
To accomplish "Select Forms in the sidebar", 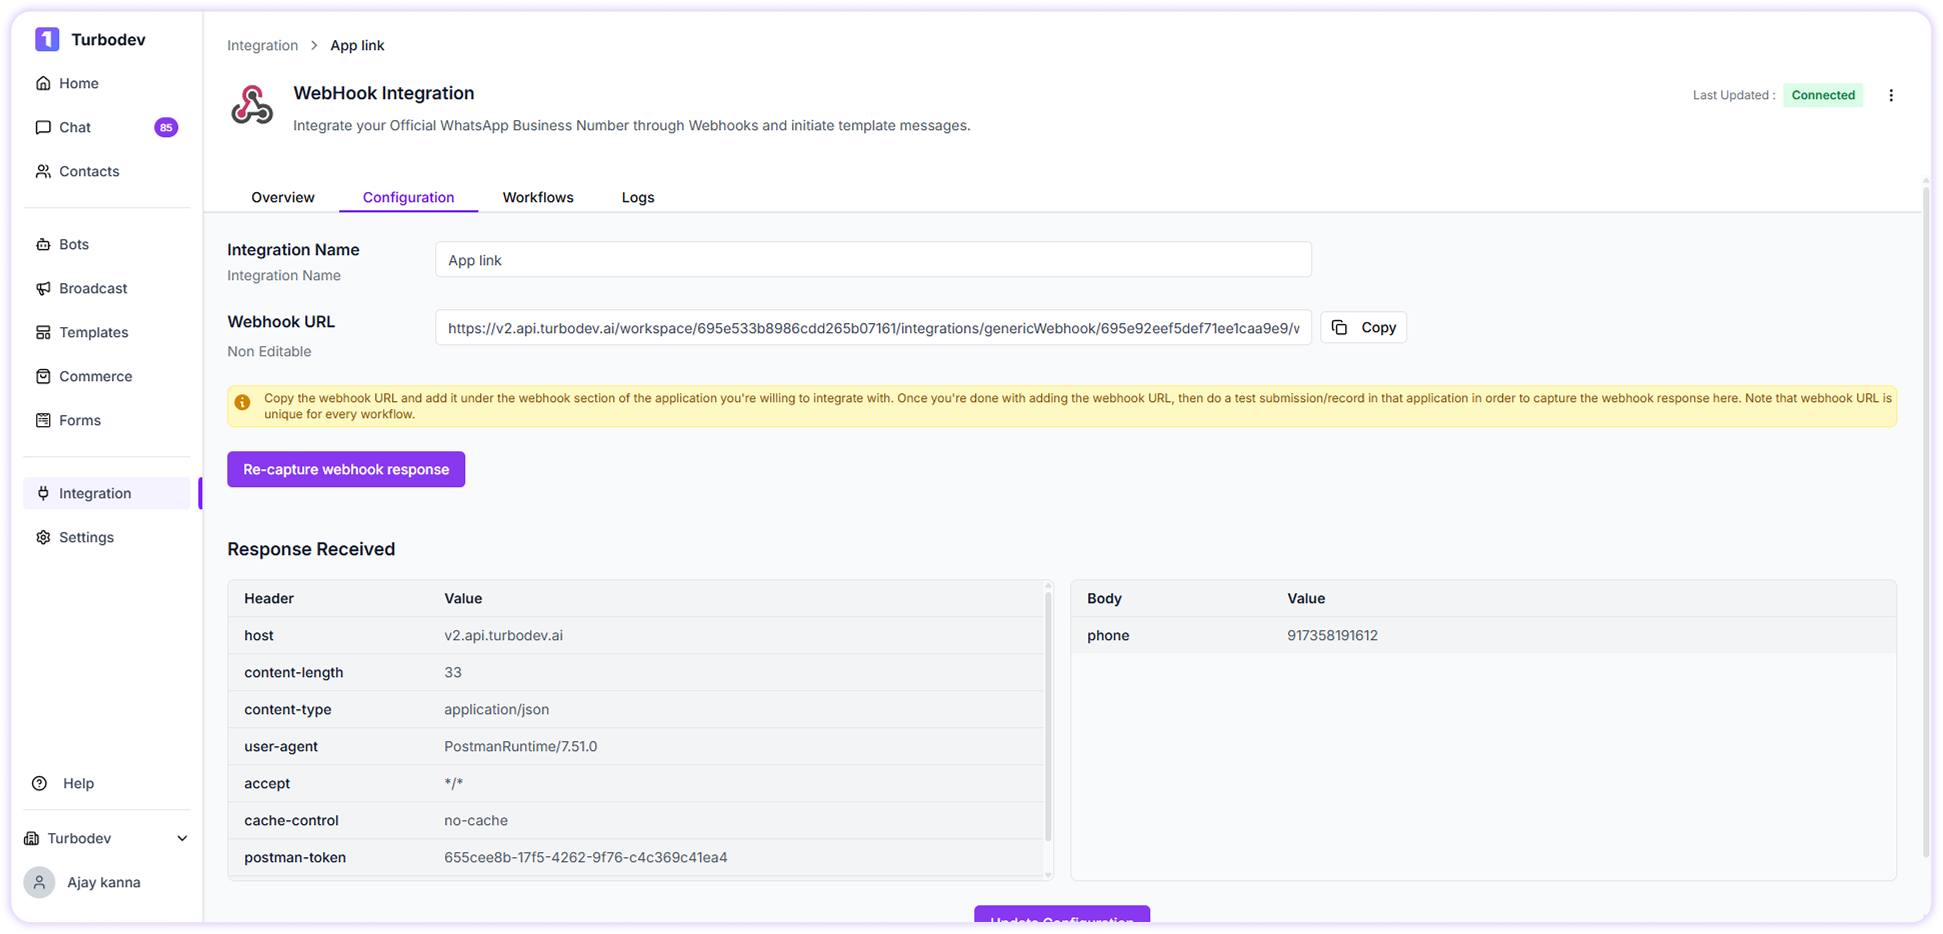I will (80, 419).
